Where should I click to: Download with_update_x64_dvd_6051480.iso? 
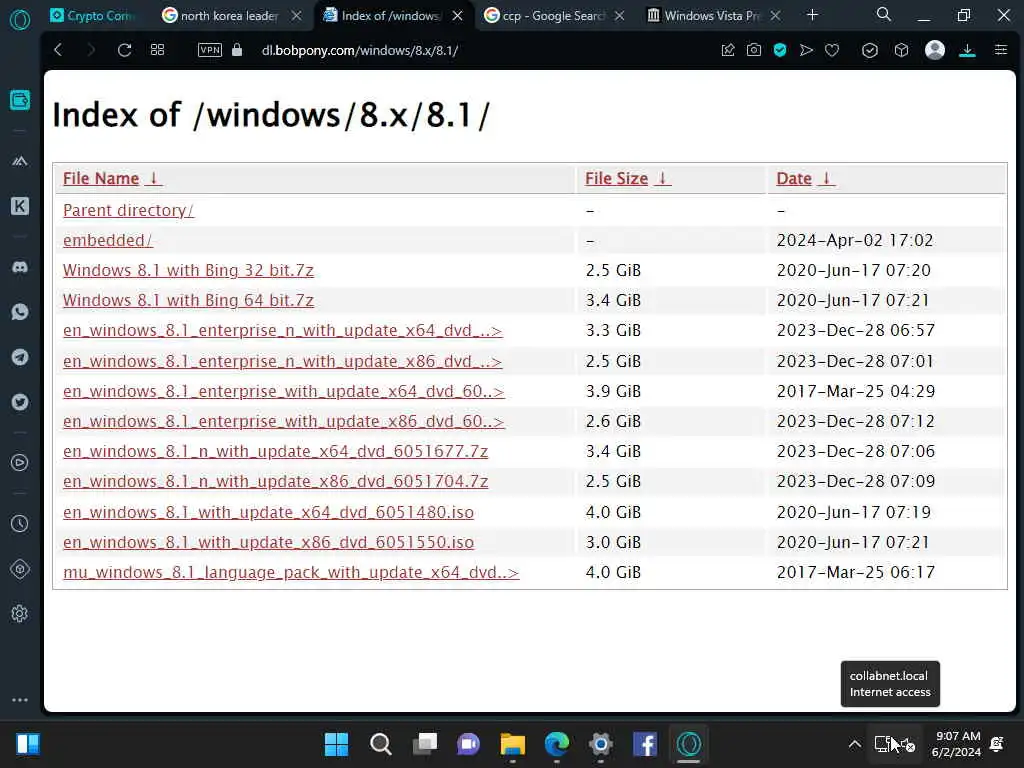[268, 512]
